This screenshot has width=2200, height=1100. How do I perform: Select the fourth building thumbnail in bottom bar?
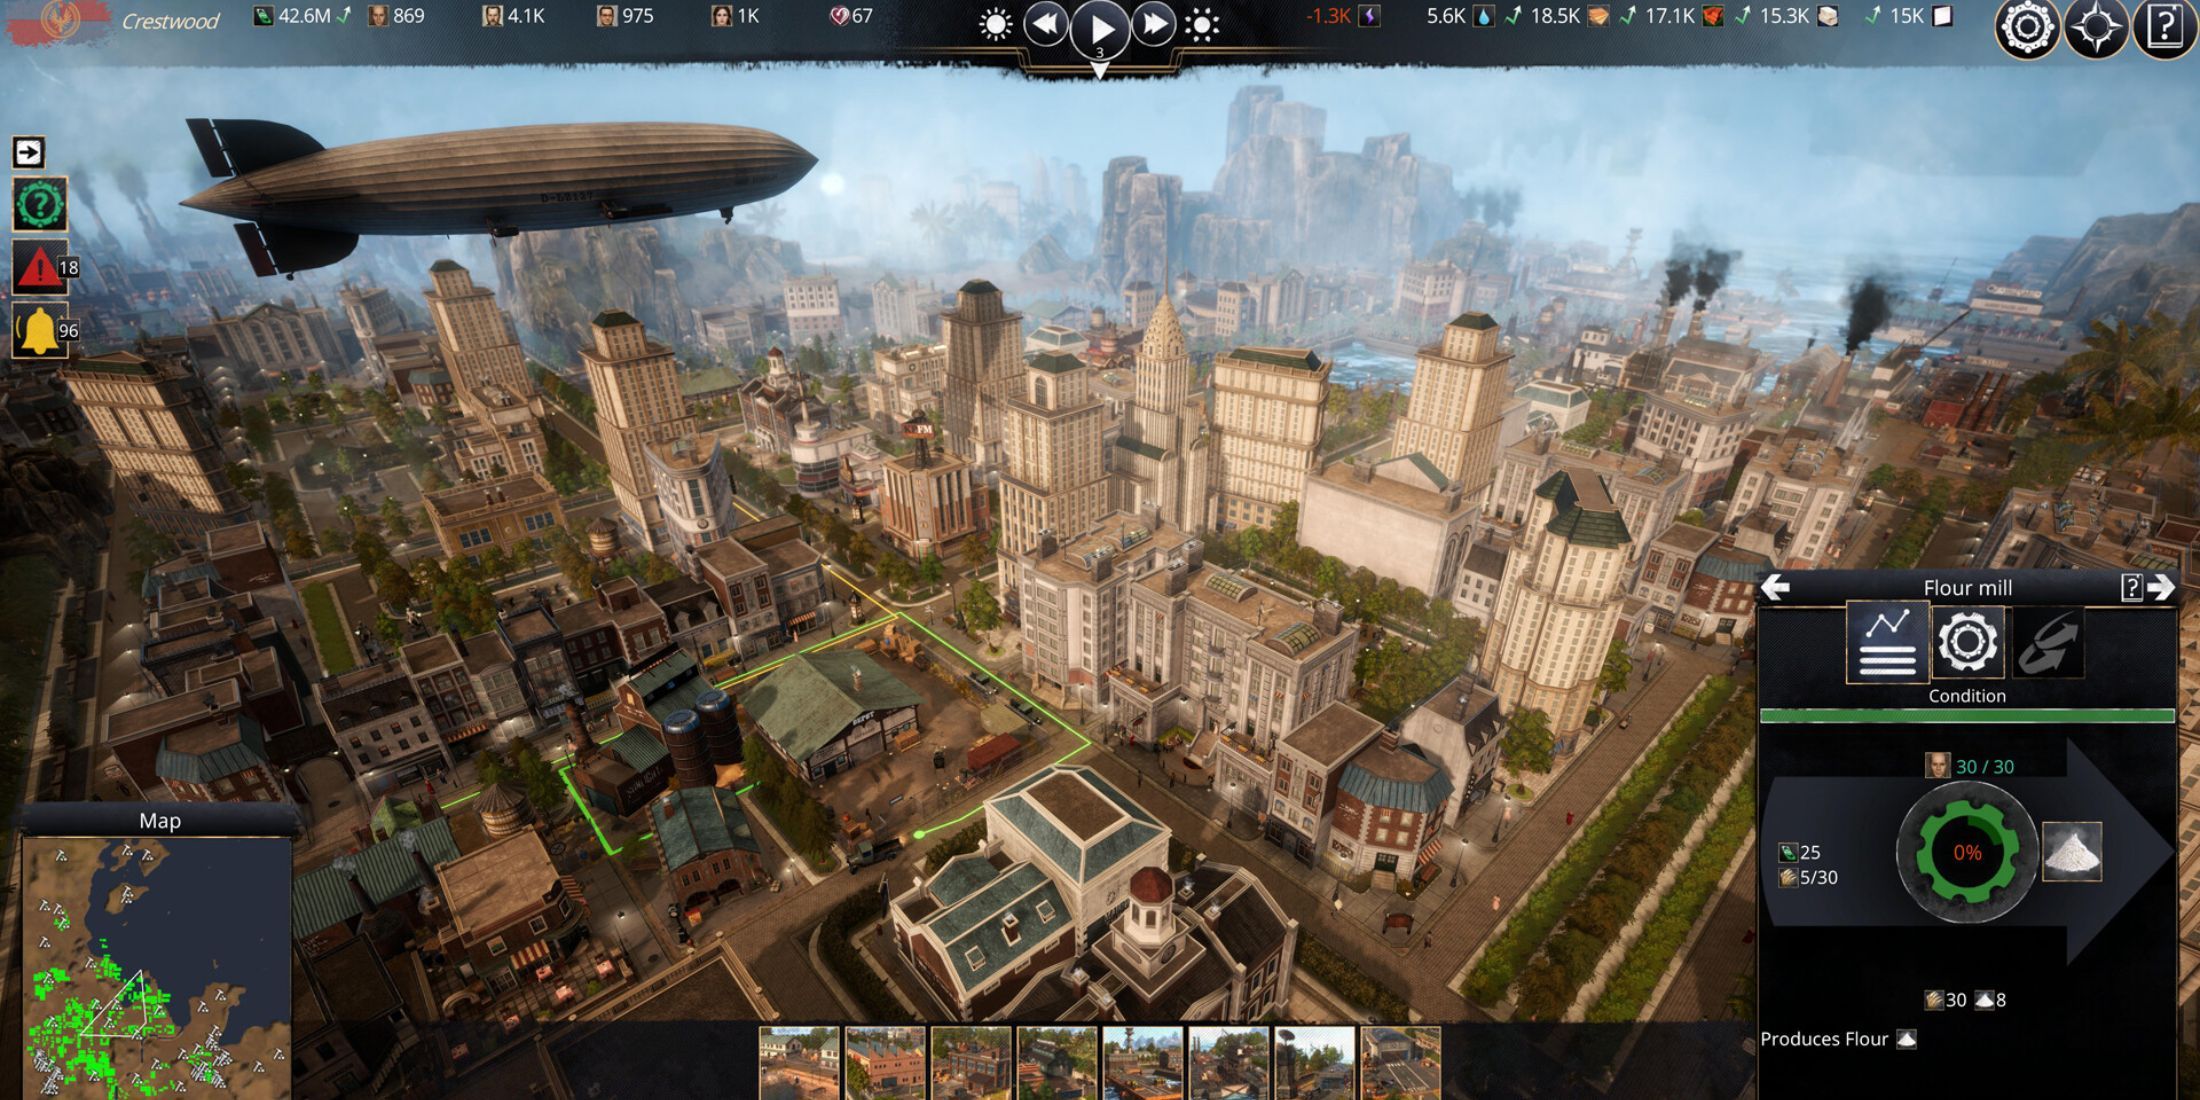pyautogui.click(x=1057, y=1063)
